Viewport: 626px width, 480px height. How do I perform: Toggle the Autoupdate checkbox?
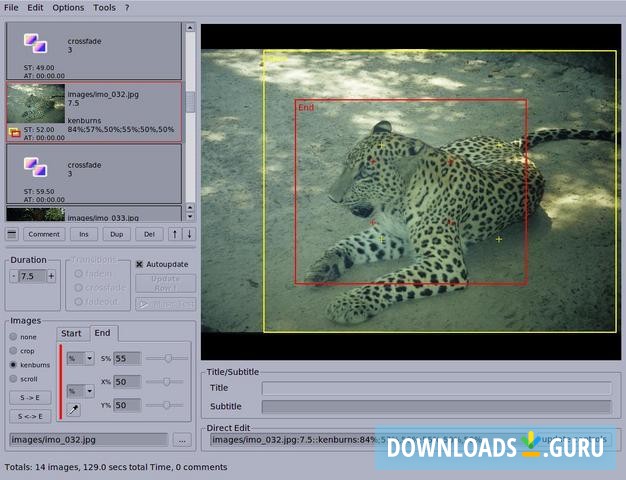[x=139, y=264]
